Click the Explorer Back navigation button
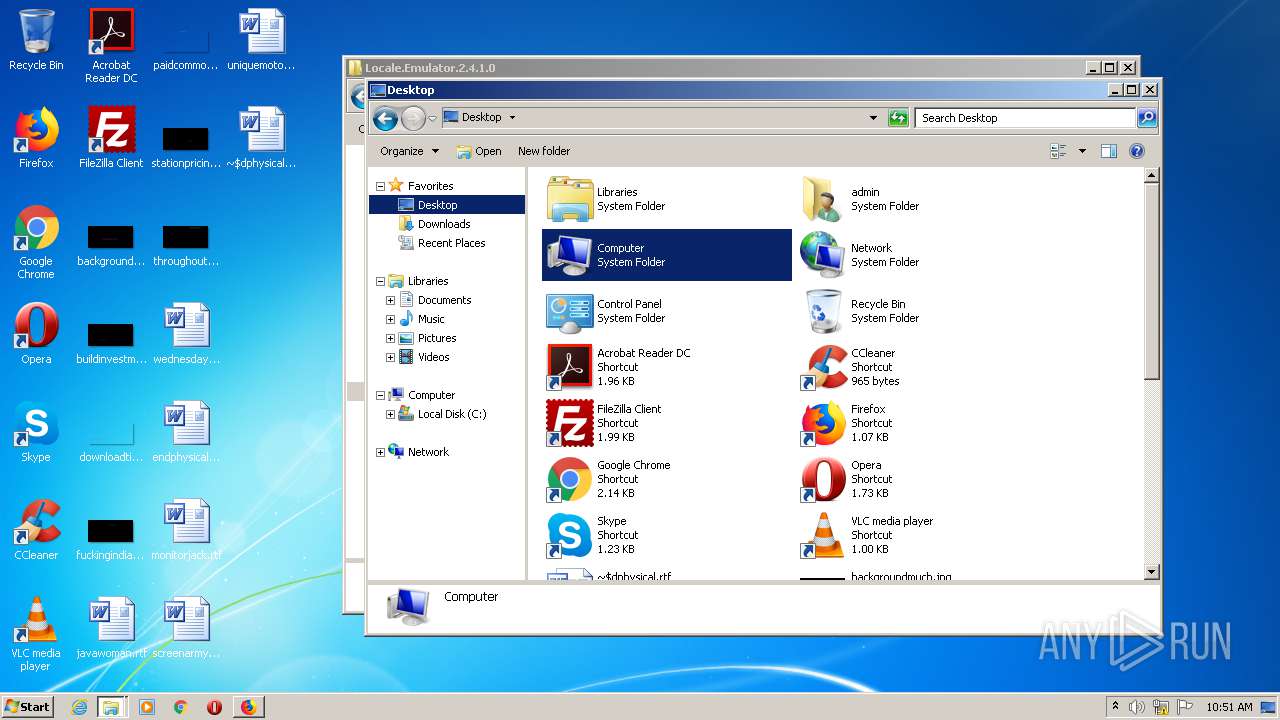This screenshot has width=1280, height=720. [x=385, y=118]
